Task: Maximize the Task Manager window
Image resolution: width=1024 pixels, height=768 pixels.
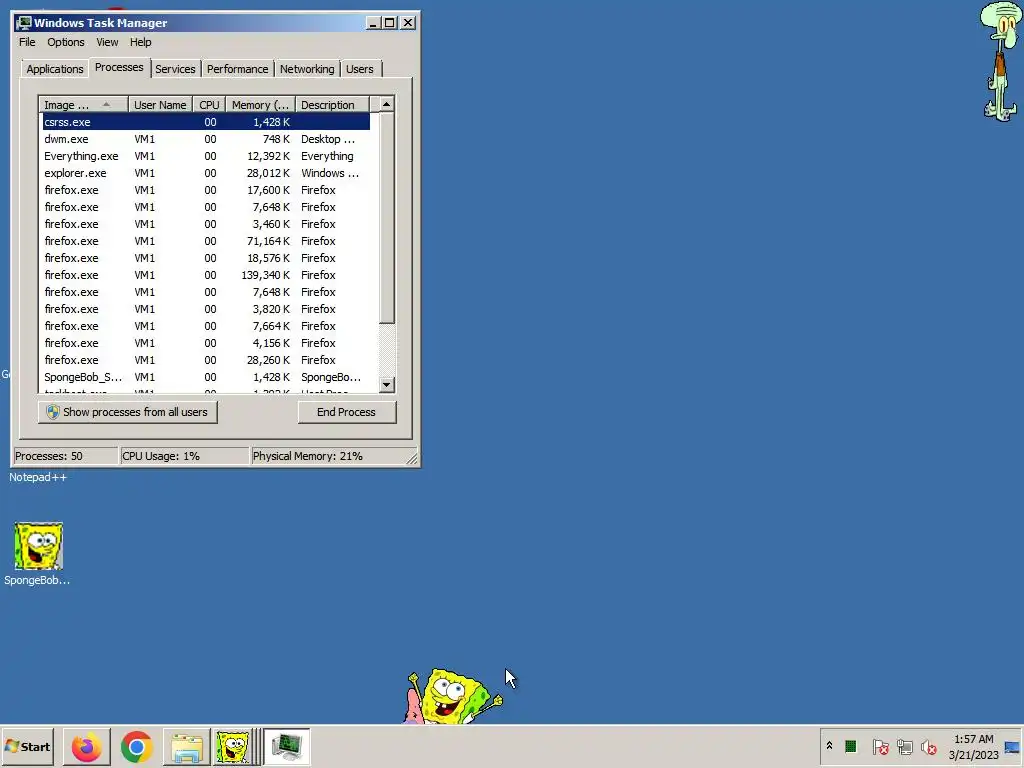Action: tap(389, 23)
